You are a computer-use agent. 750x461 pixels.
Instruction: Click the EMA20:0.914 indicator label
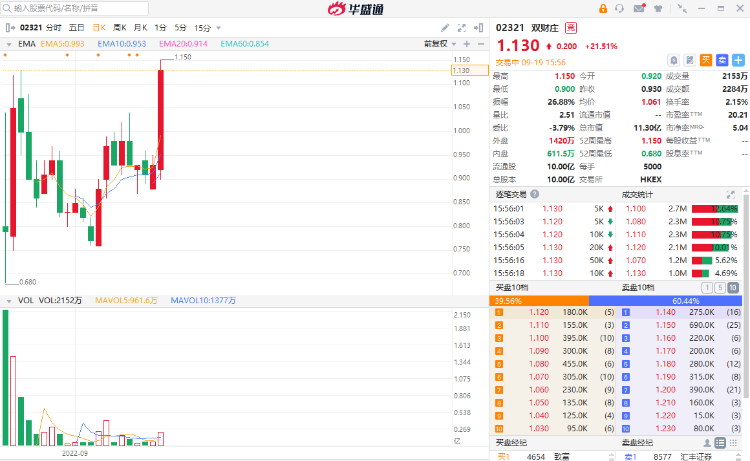pos(183,44)
